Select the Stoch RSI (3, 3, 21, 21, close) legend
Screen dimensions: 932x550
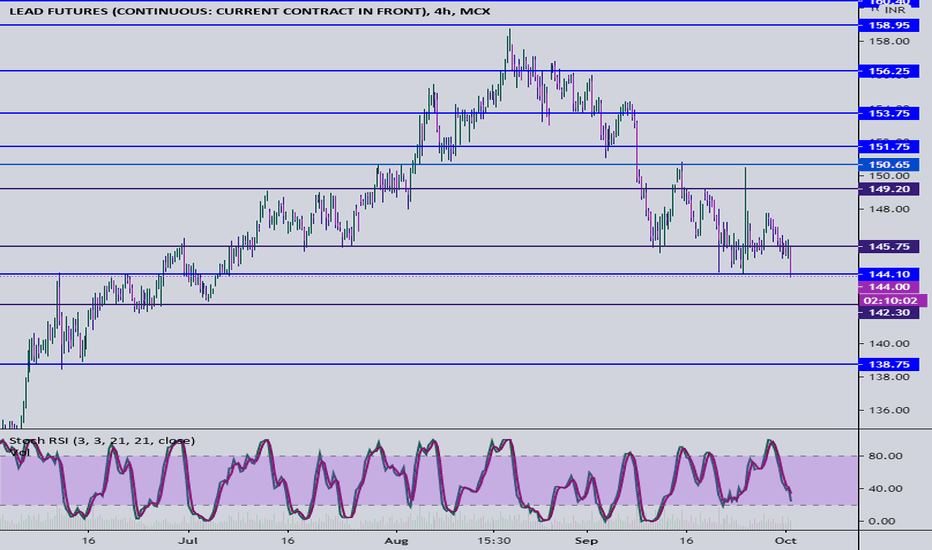[x=102, y=441]
